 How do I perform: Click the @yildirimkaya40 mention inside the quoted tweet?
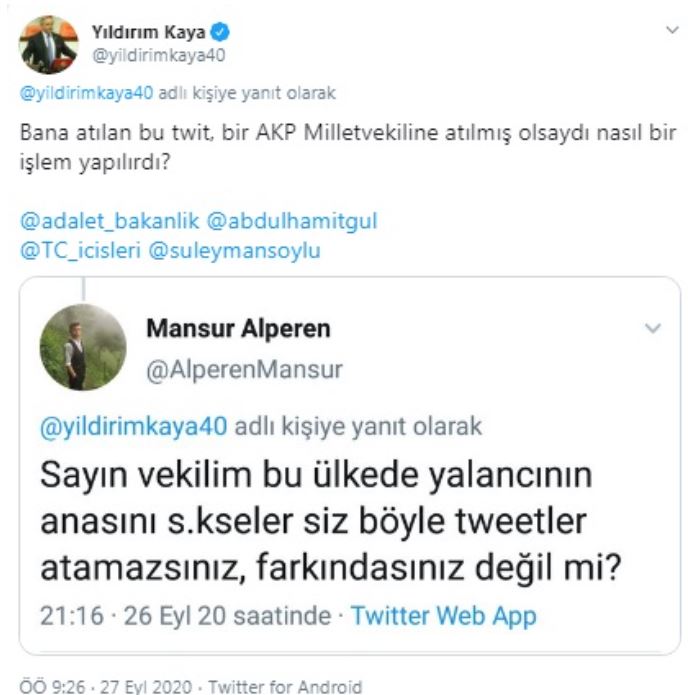point(133,426)
